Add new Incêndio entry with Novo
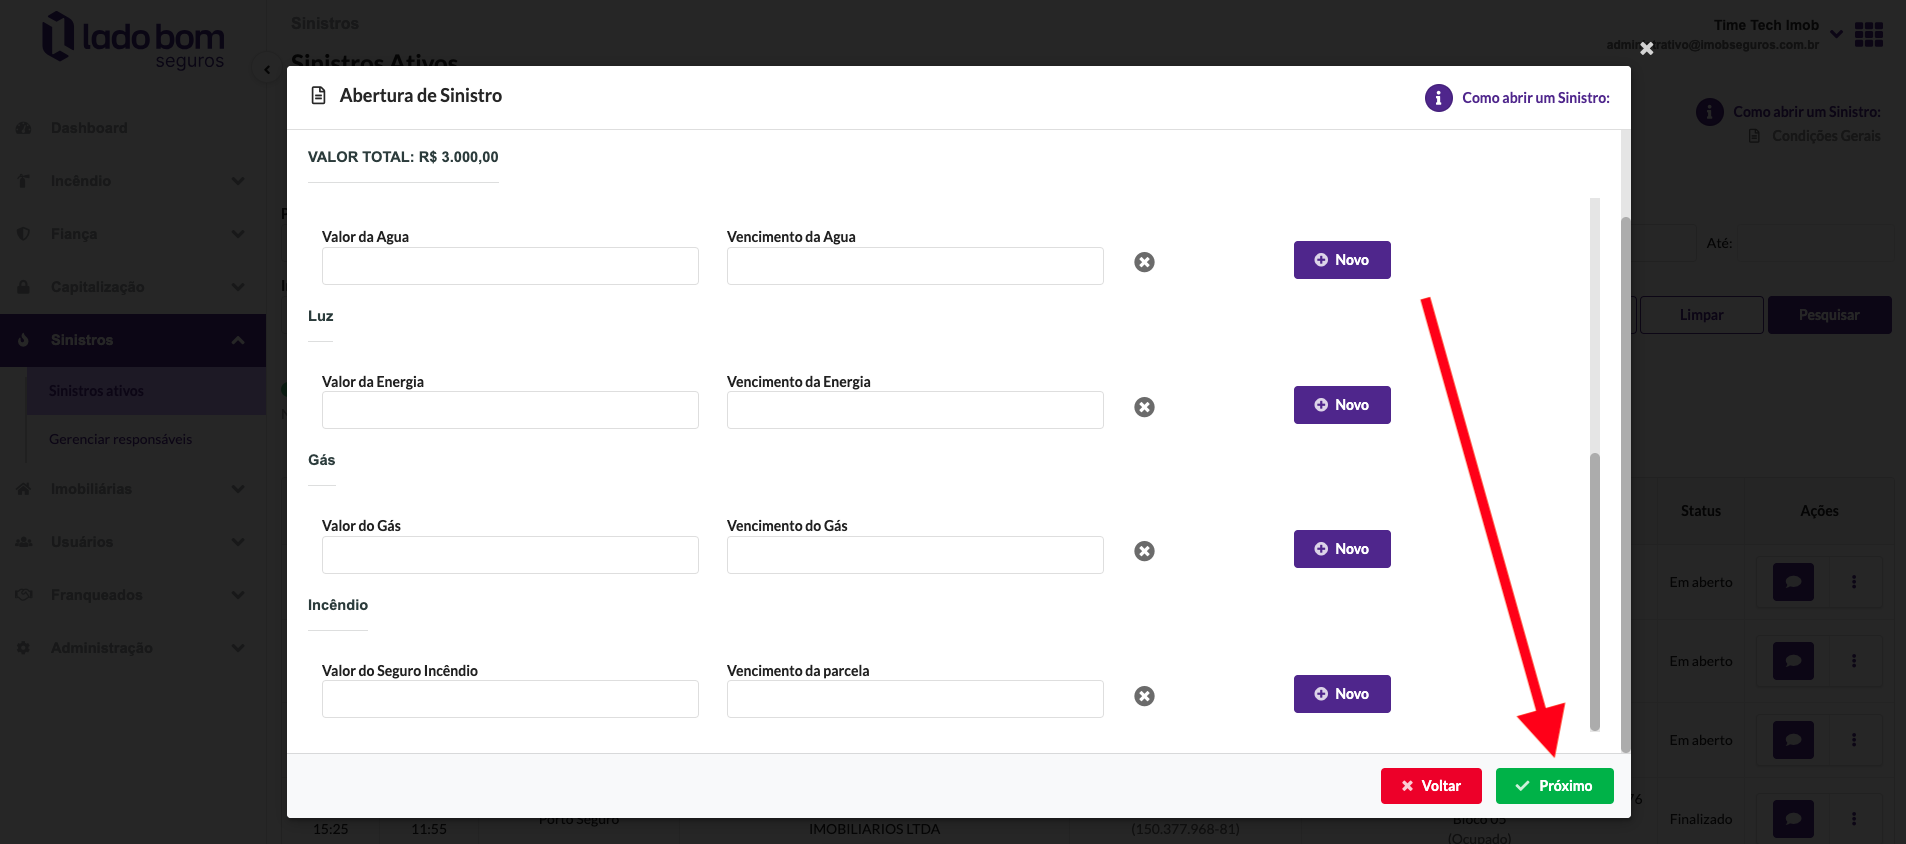The height and width of the screenshot is (844, 1906). click(x=1342, y=694)
